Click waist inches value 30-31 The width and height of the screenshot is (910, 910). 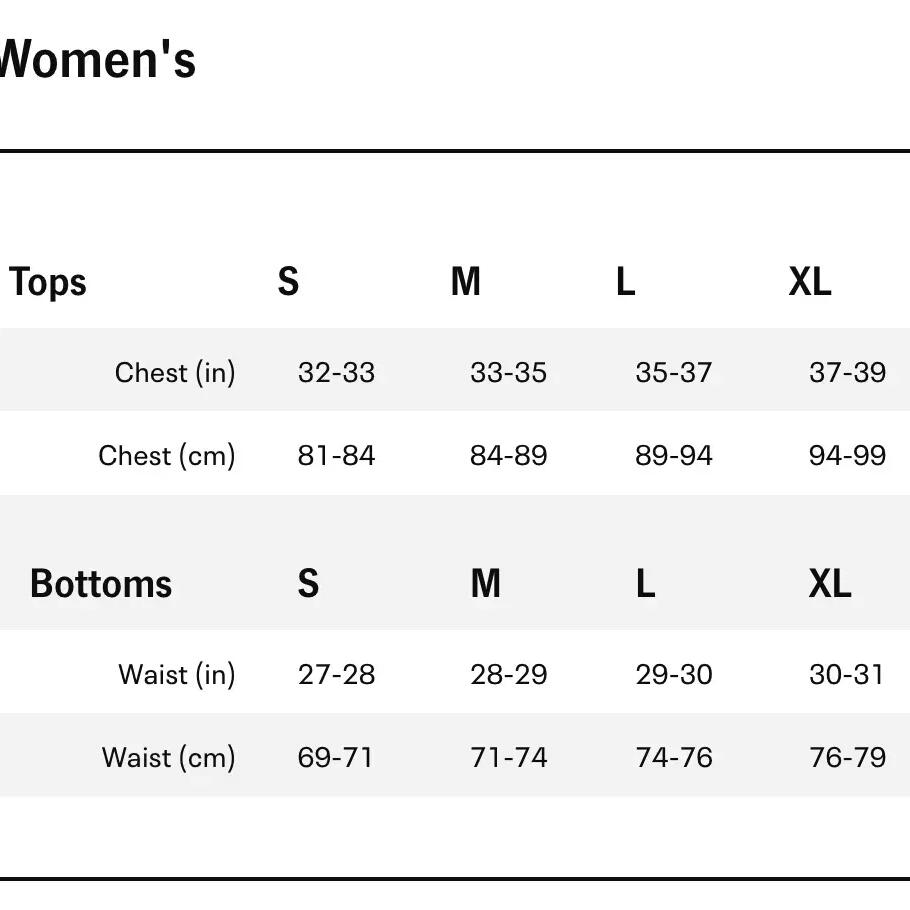coord(847,675)
